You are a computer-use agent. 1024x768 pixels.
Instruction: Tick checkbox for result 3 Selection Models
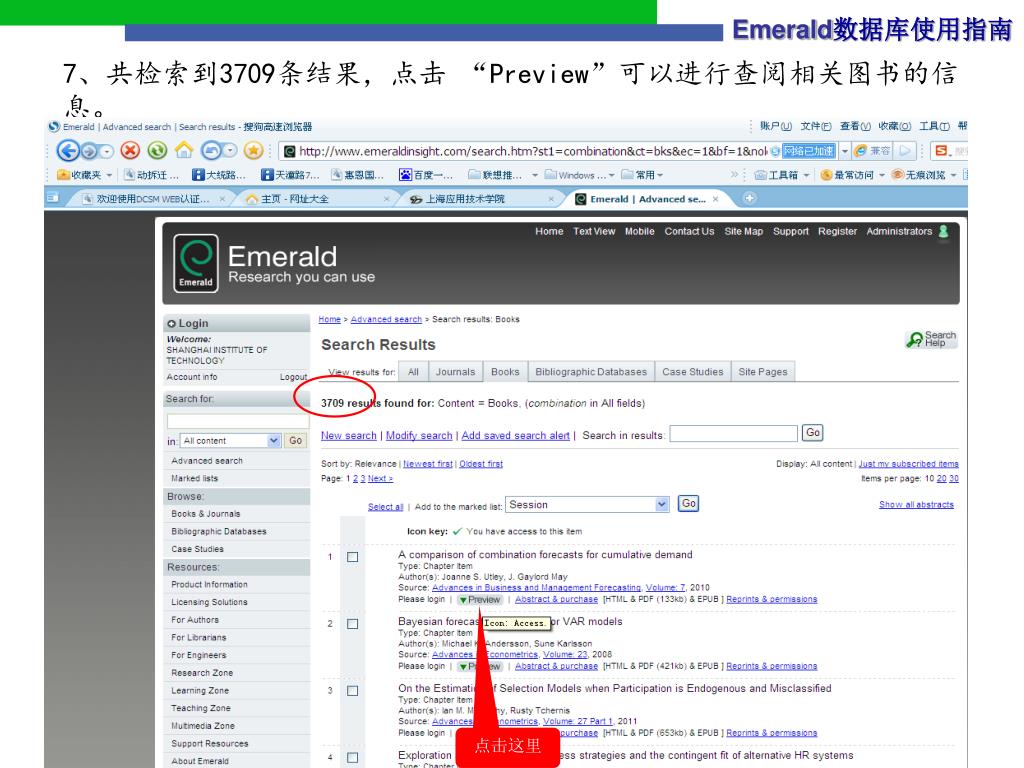353,691
